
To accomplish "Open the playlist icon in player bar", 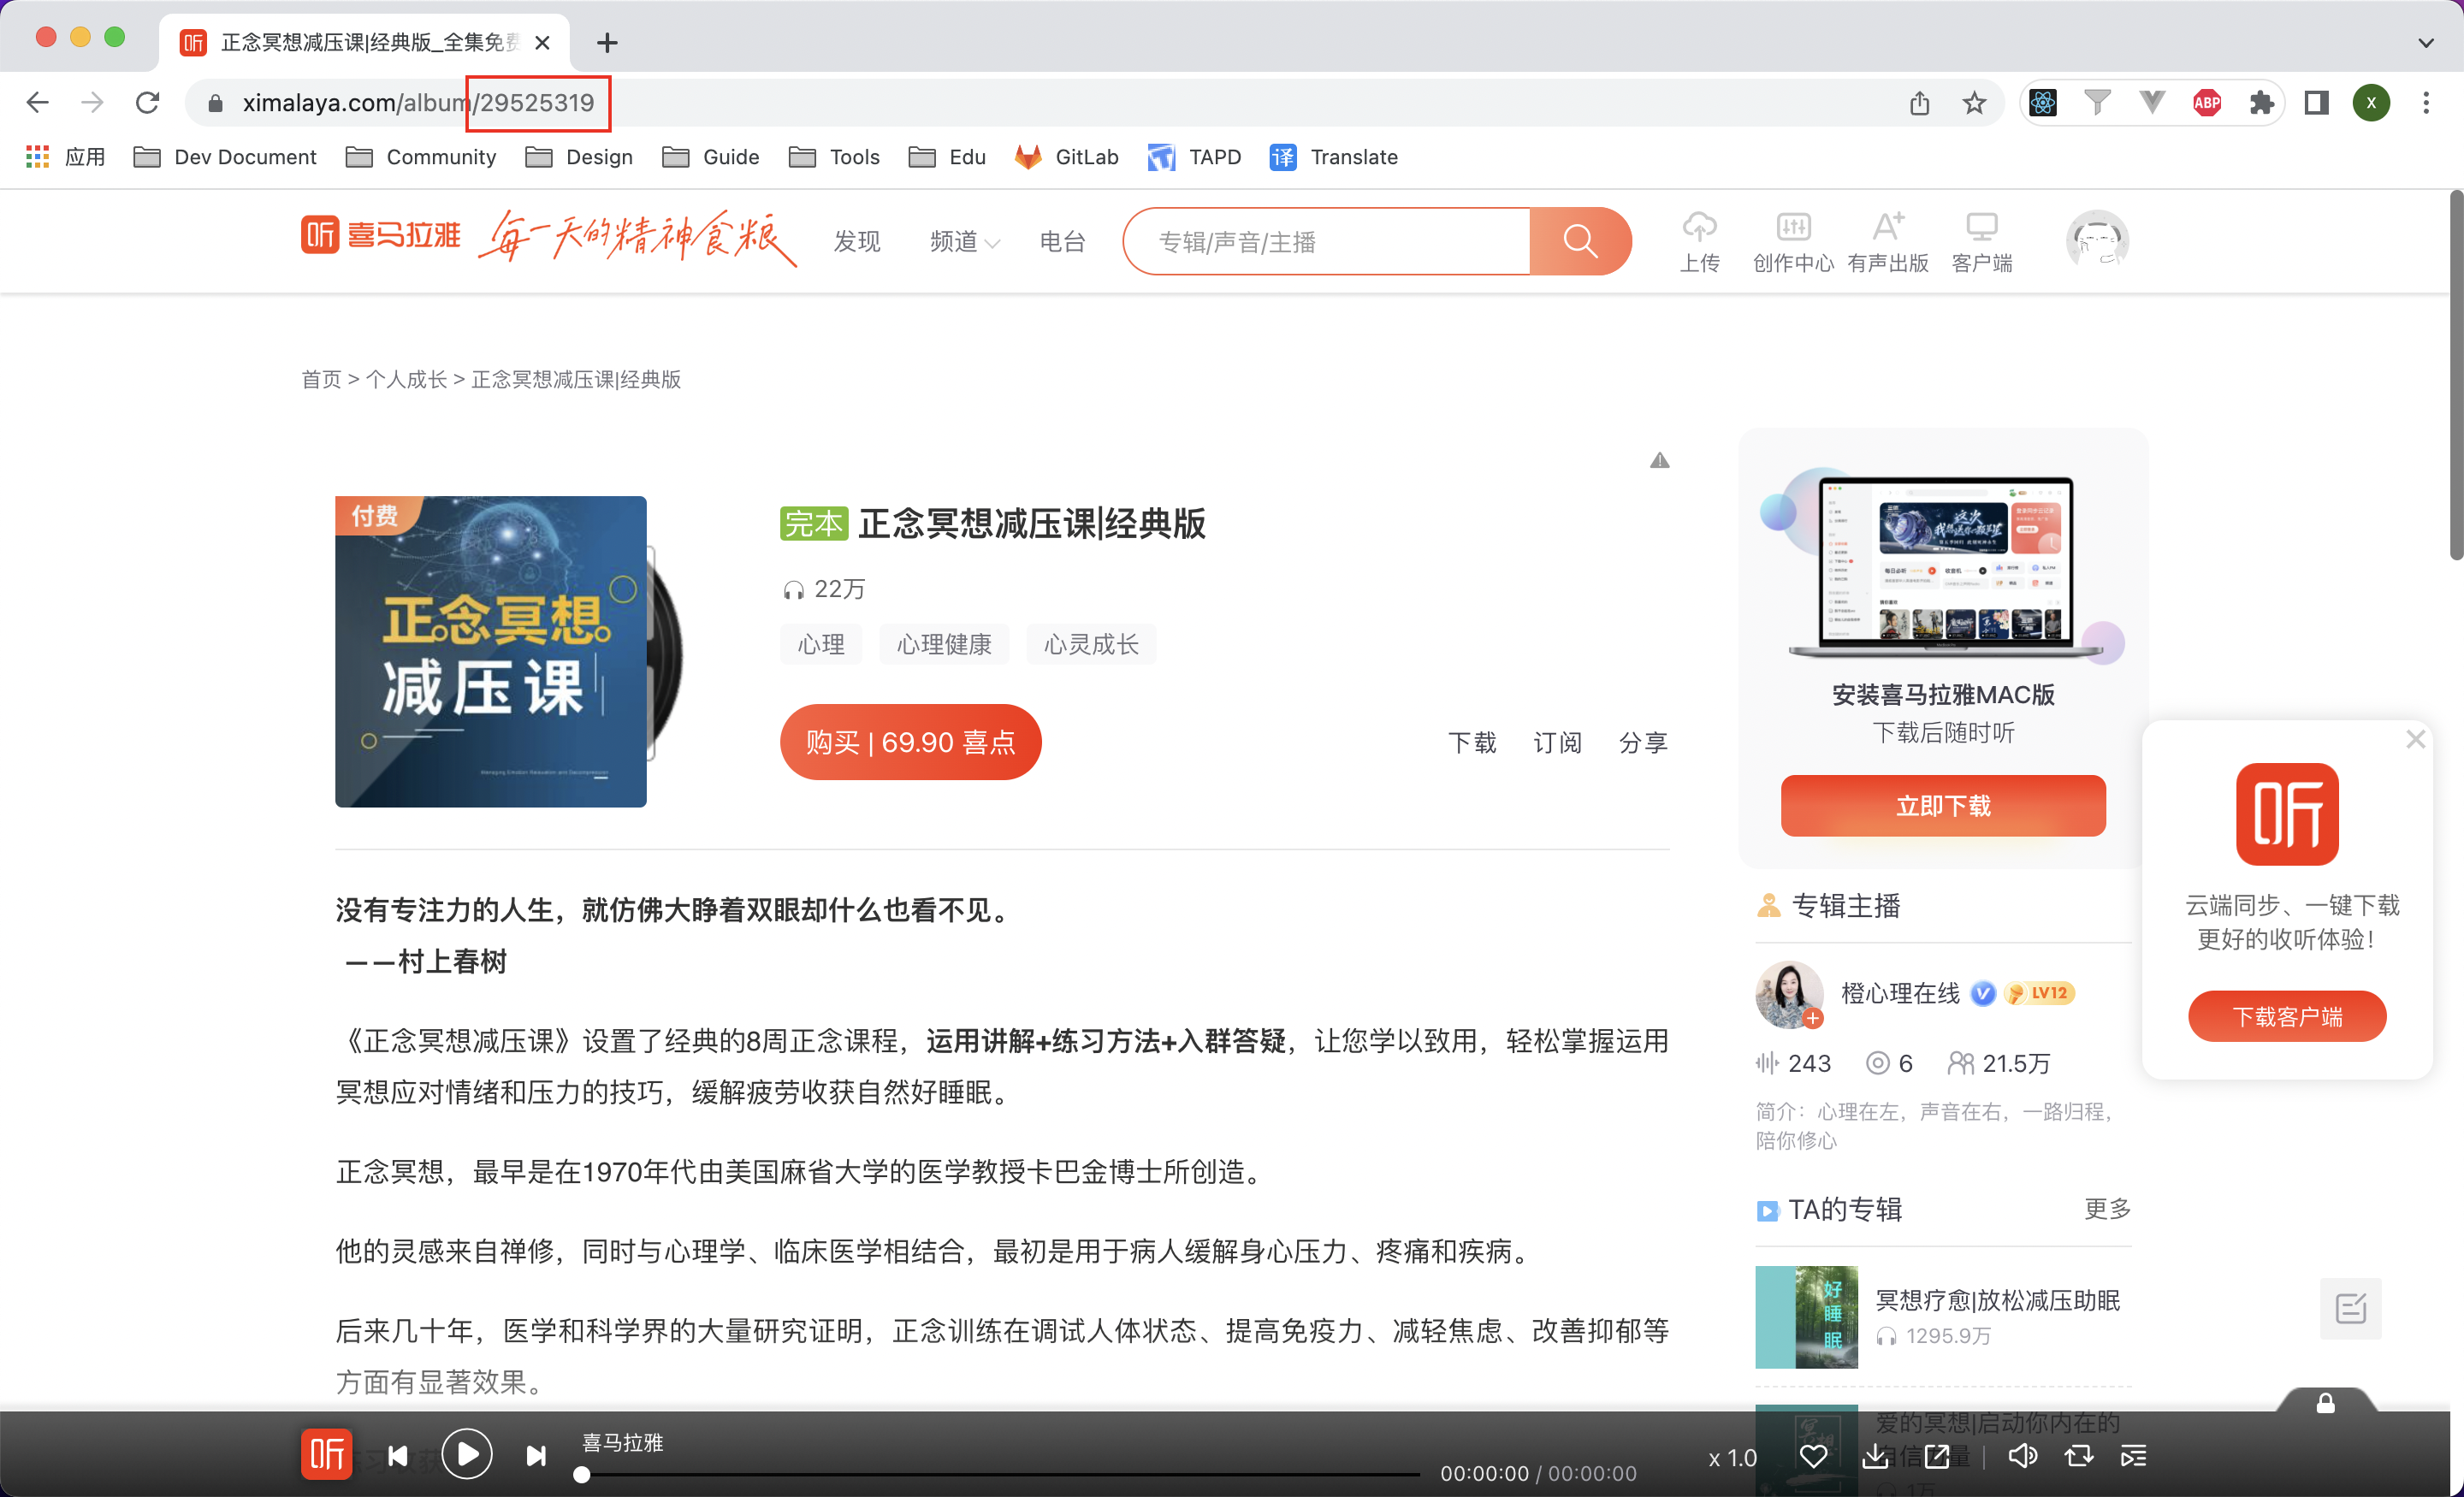I will [2133, 1456].
